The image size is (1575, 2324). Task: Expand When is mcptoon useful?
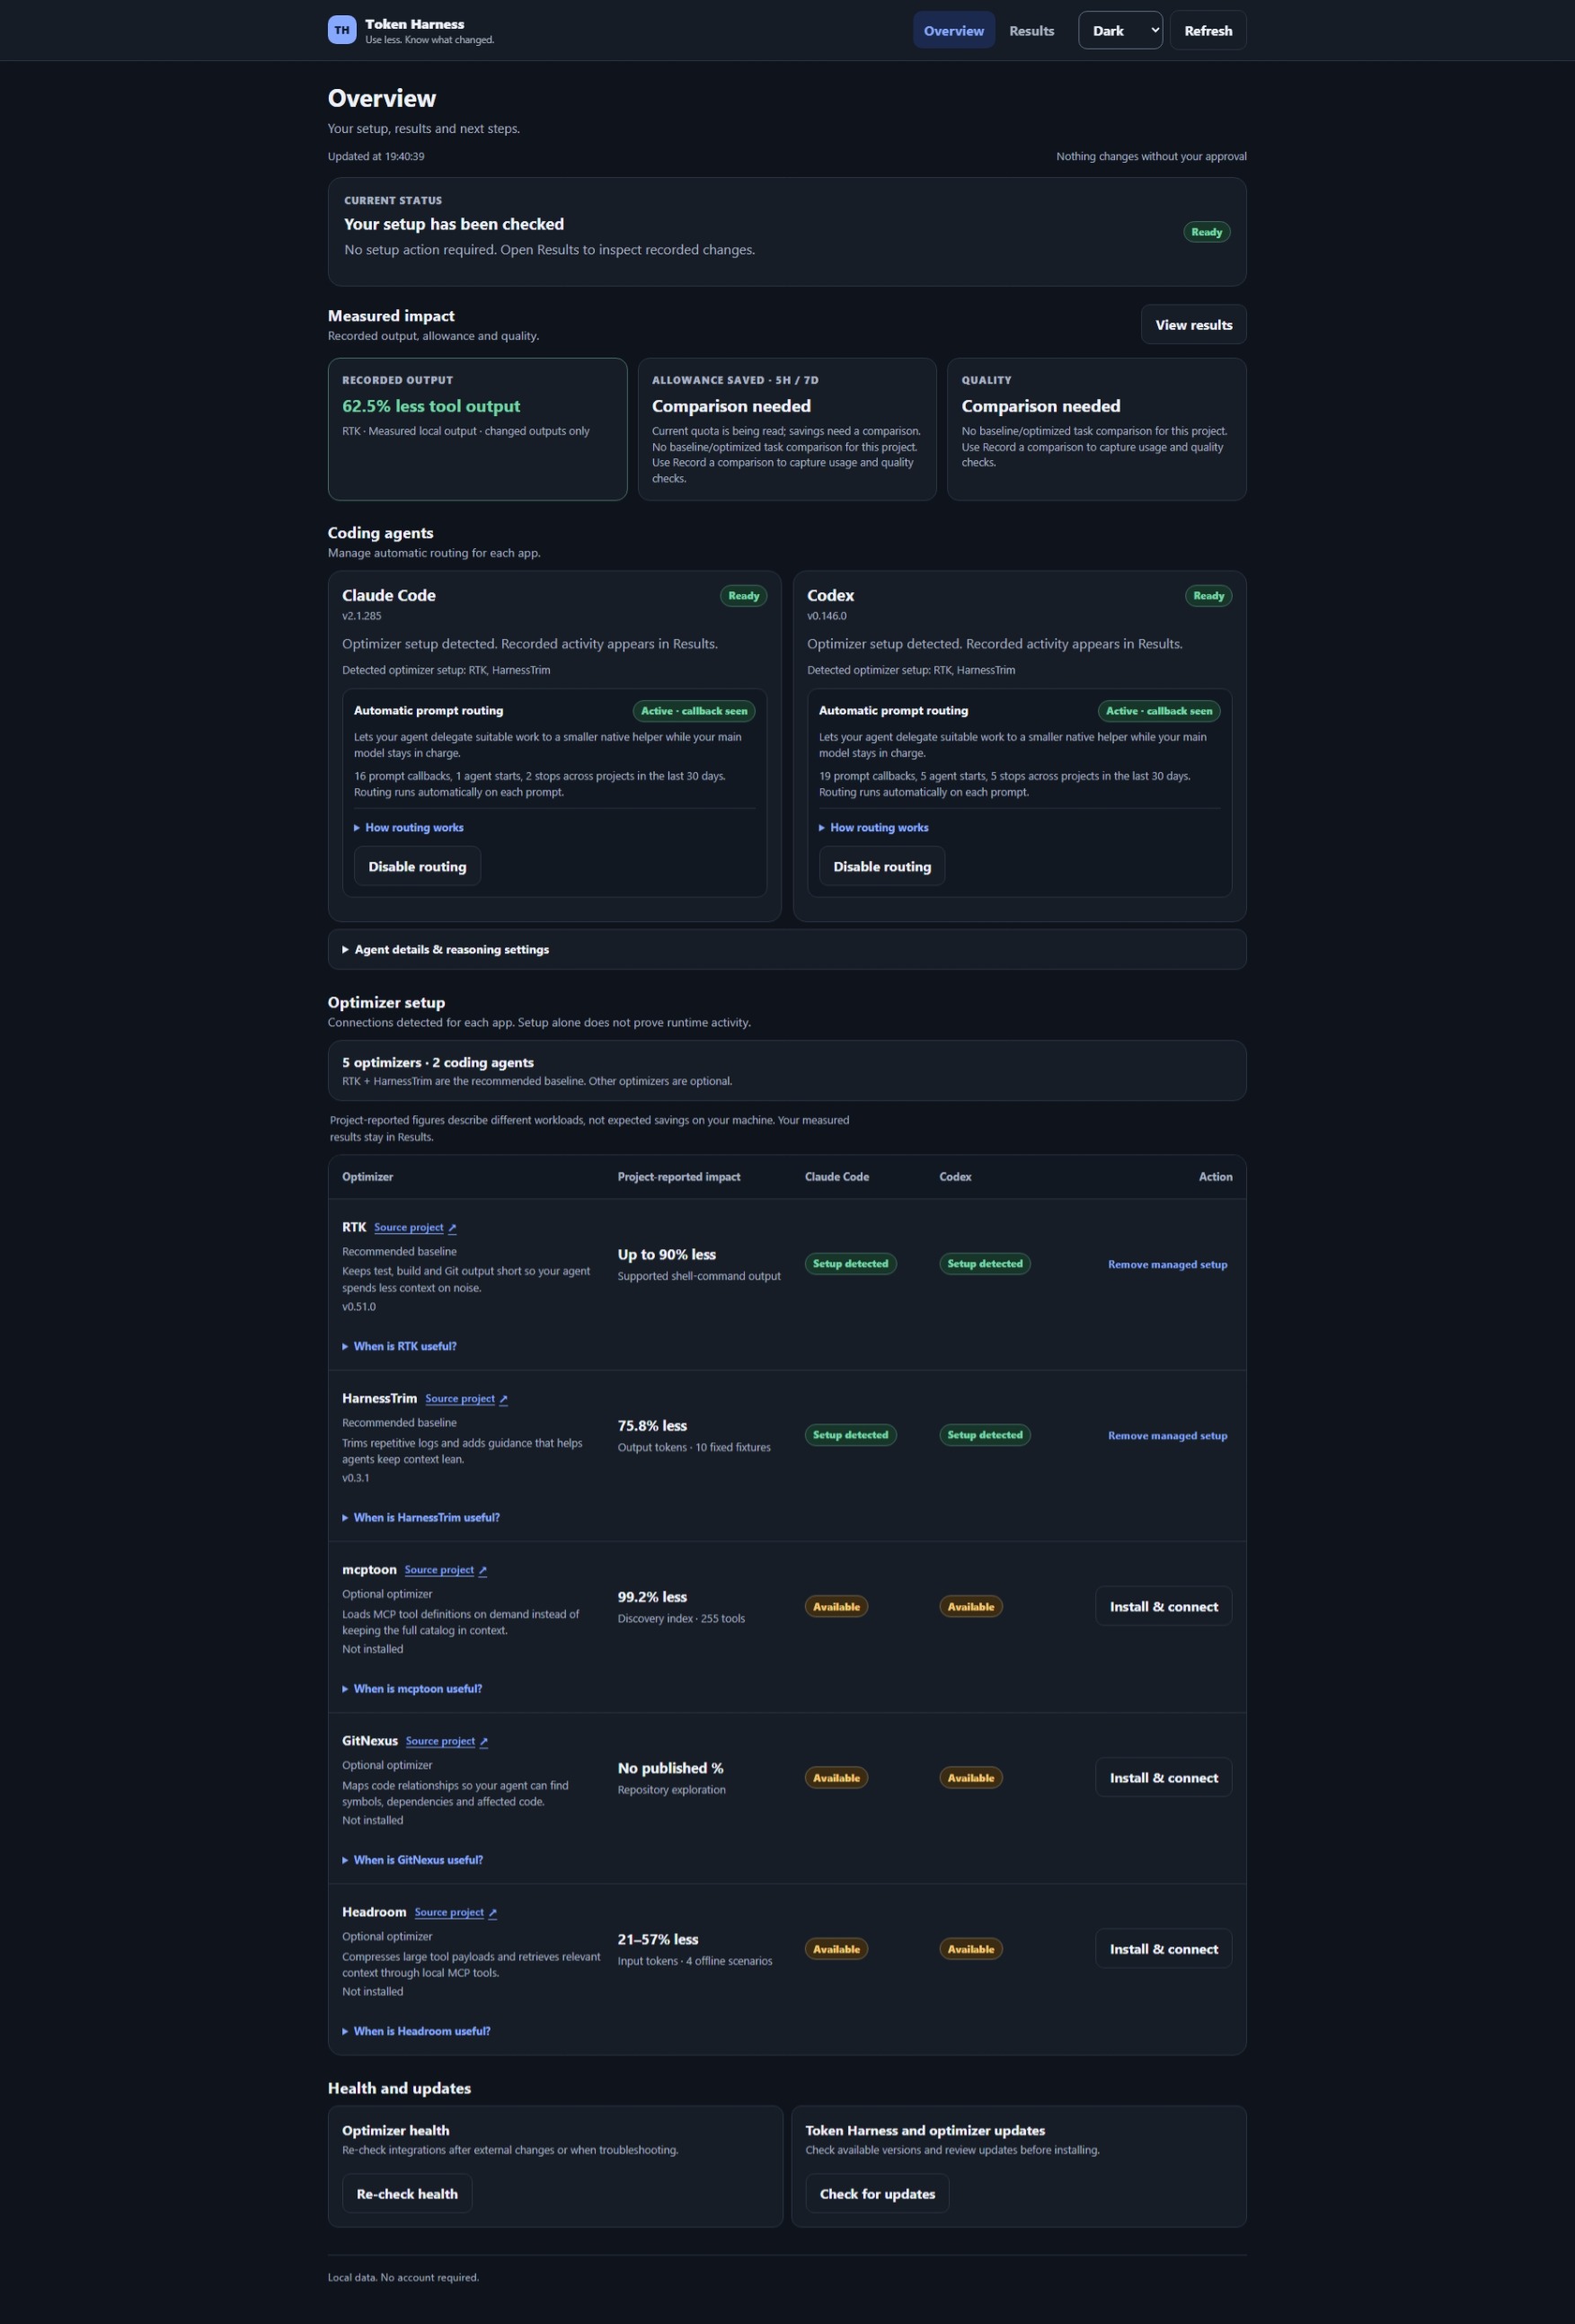click(412, 1689)
